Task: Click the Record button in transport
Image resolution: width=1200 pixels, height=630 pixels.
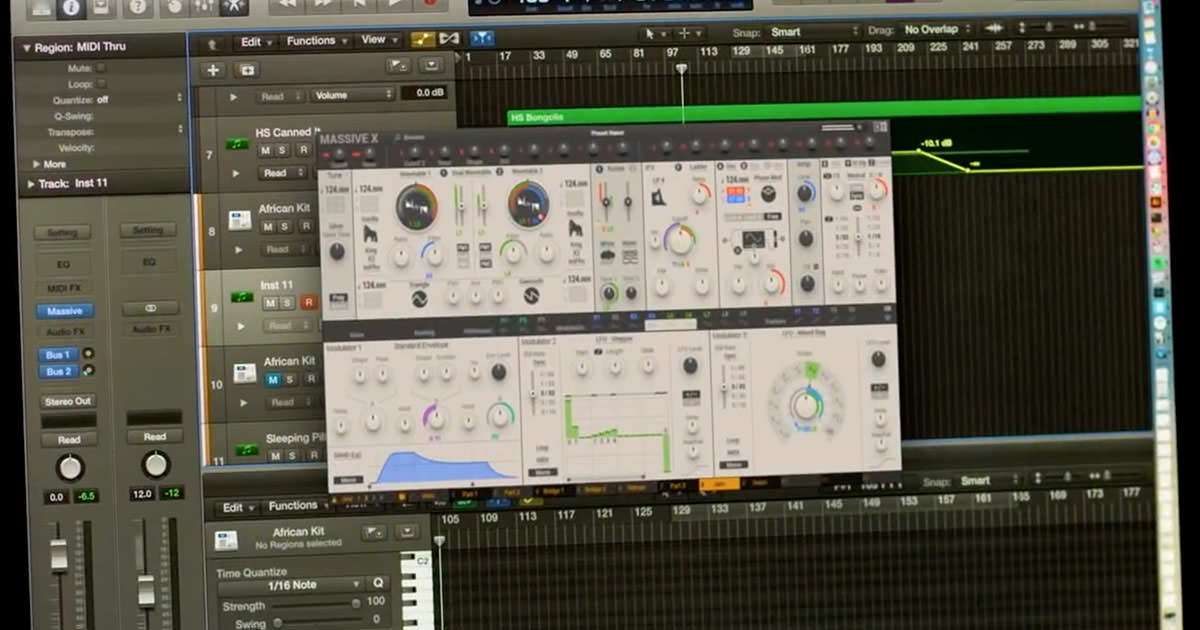Action: pos(430,4)
